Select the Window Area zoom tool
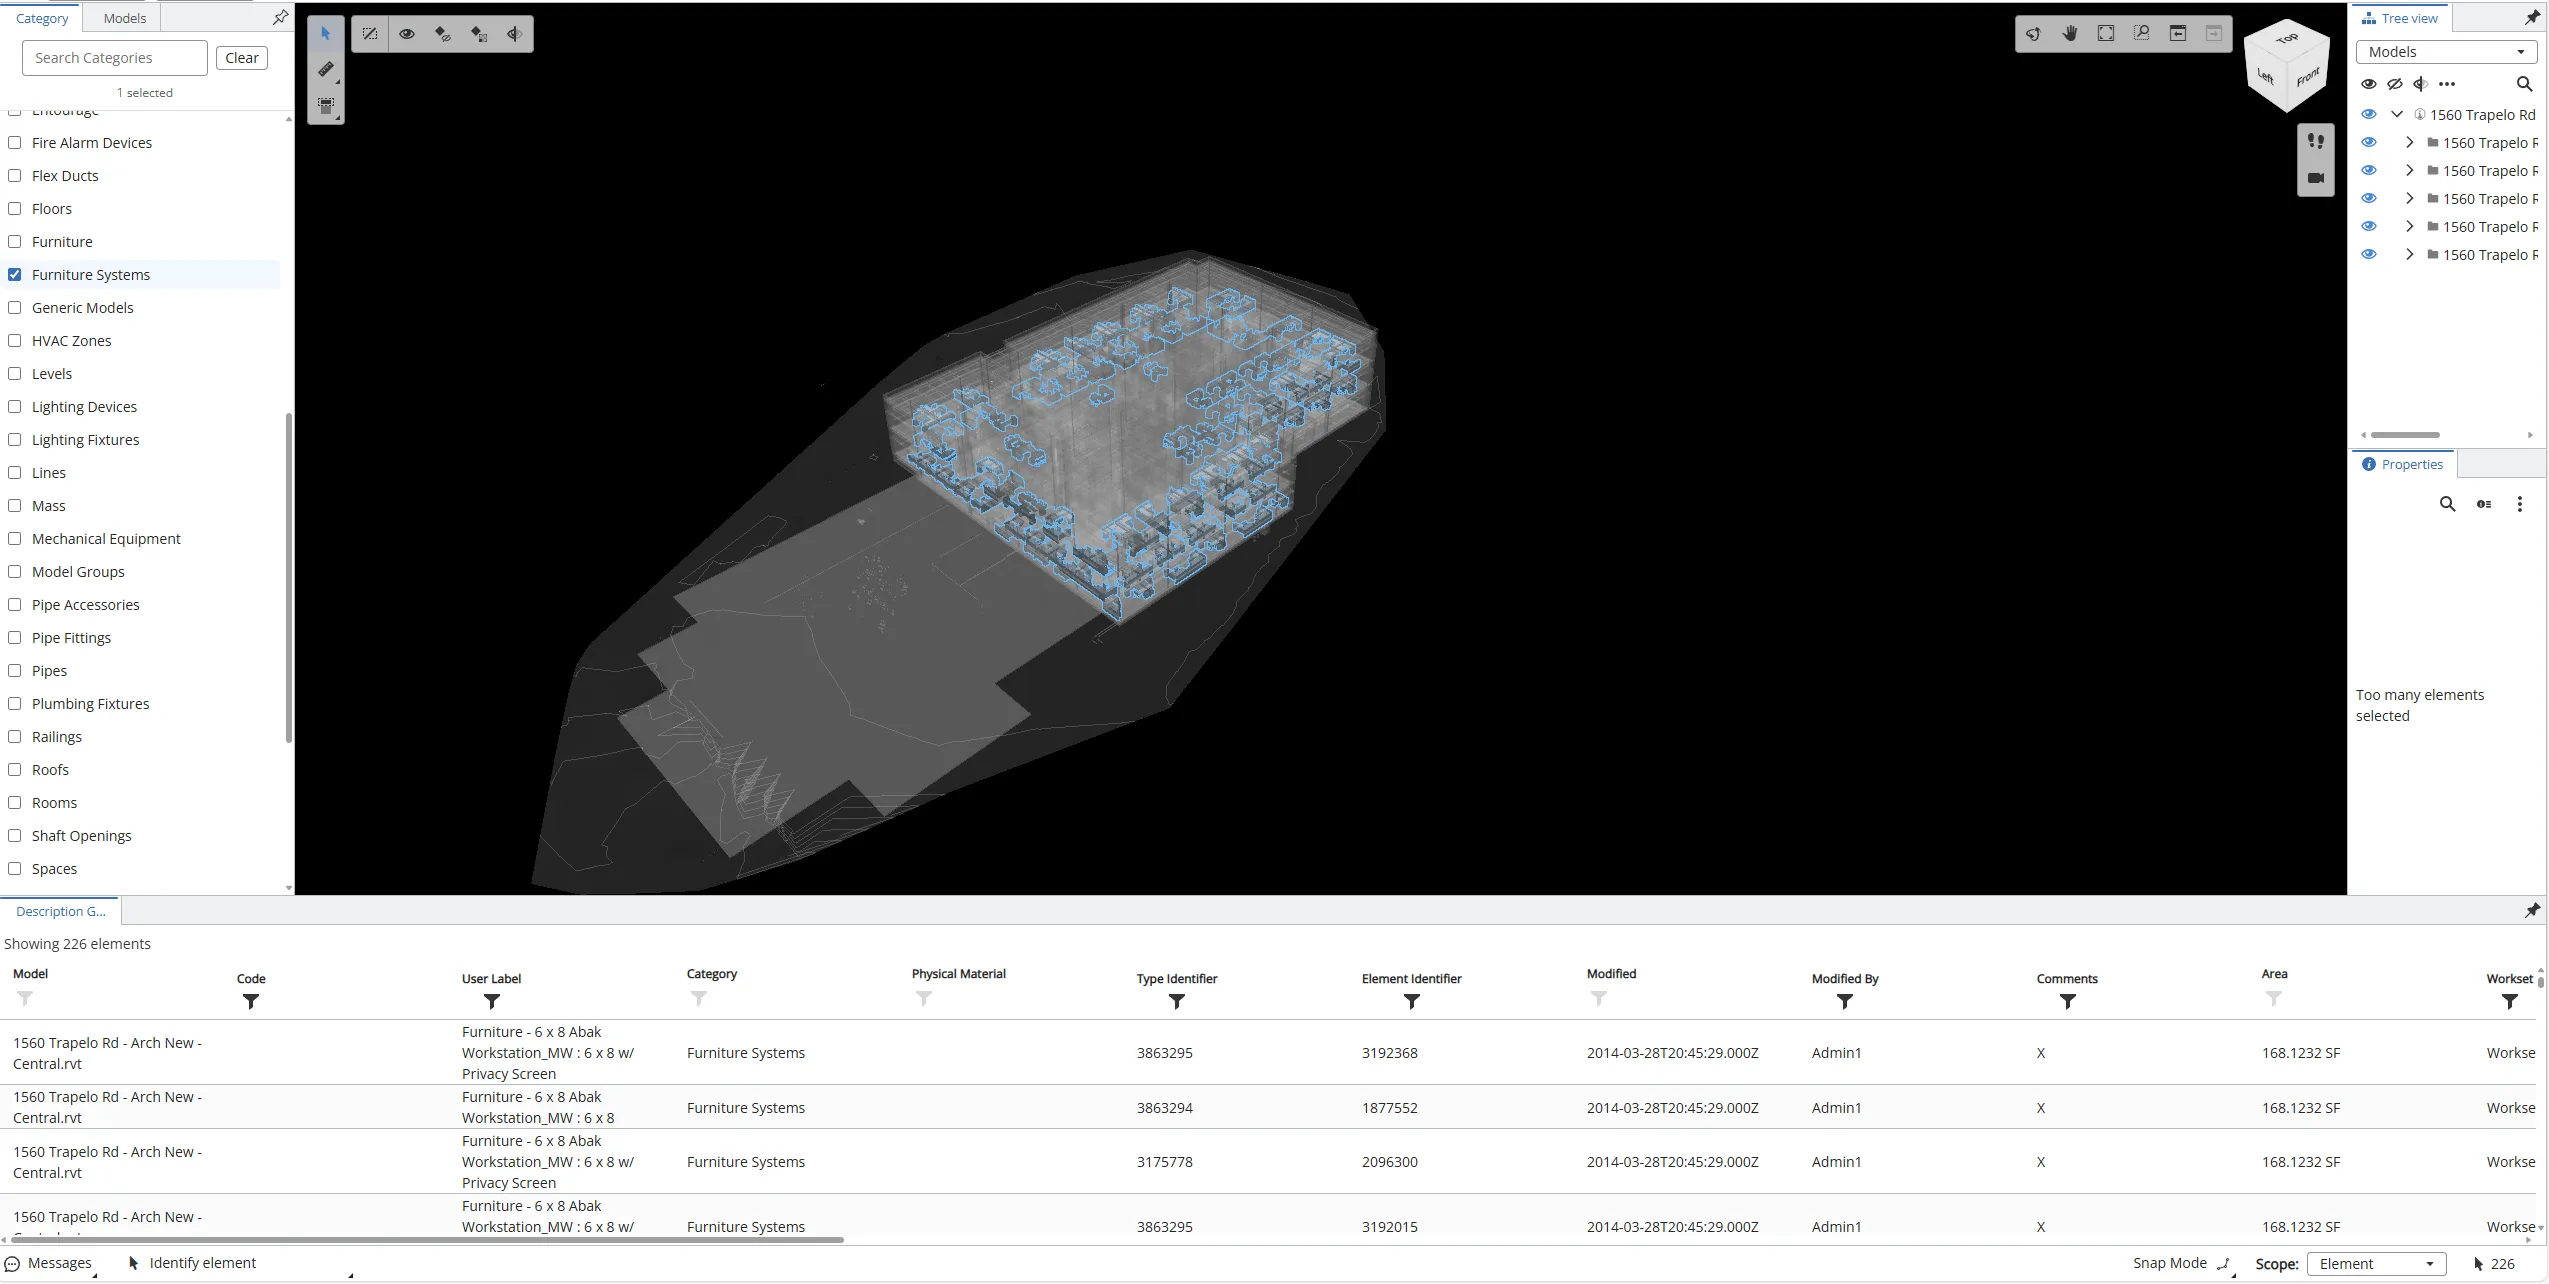The width and height of the screenshot is (2549, 1284). (x=2141, y=33)
